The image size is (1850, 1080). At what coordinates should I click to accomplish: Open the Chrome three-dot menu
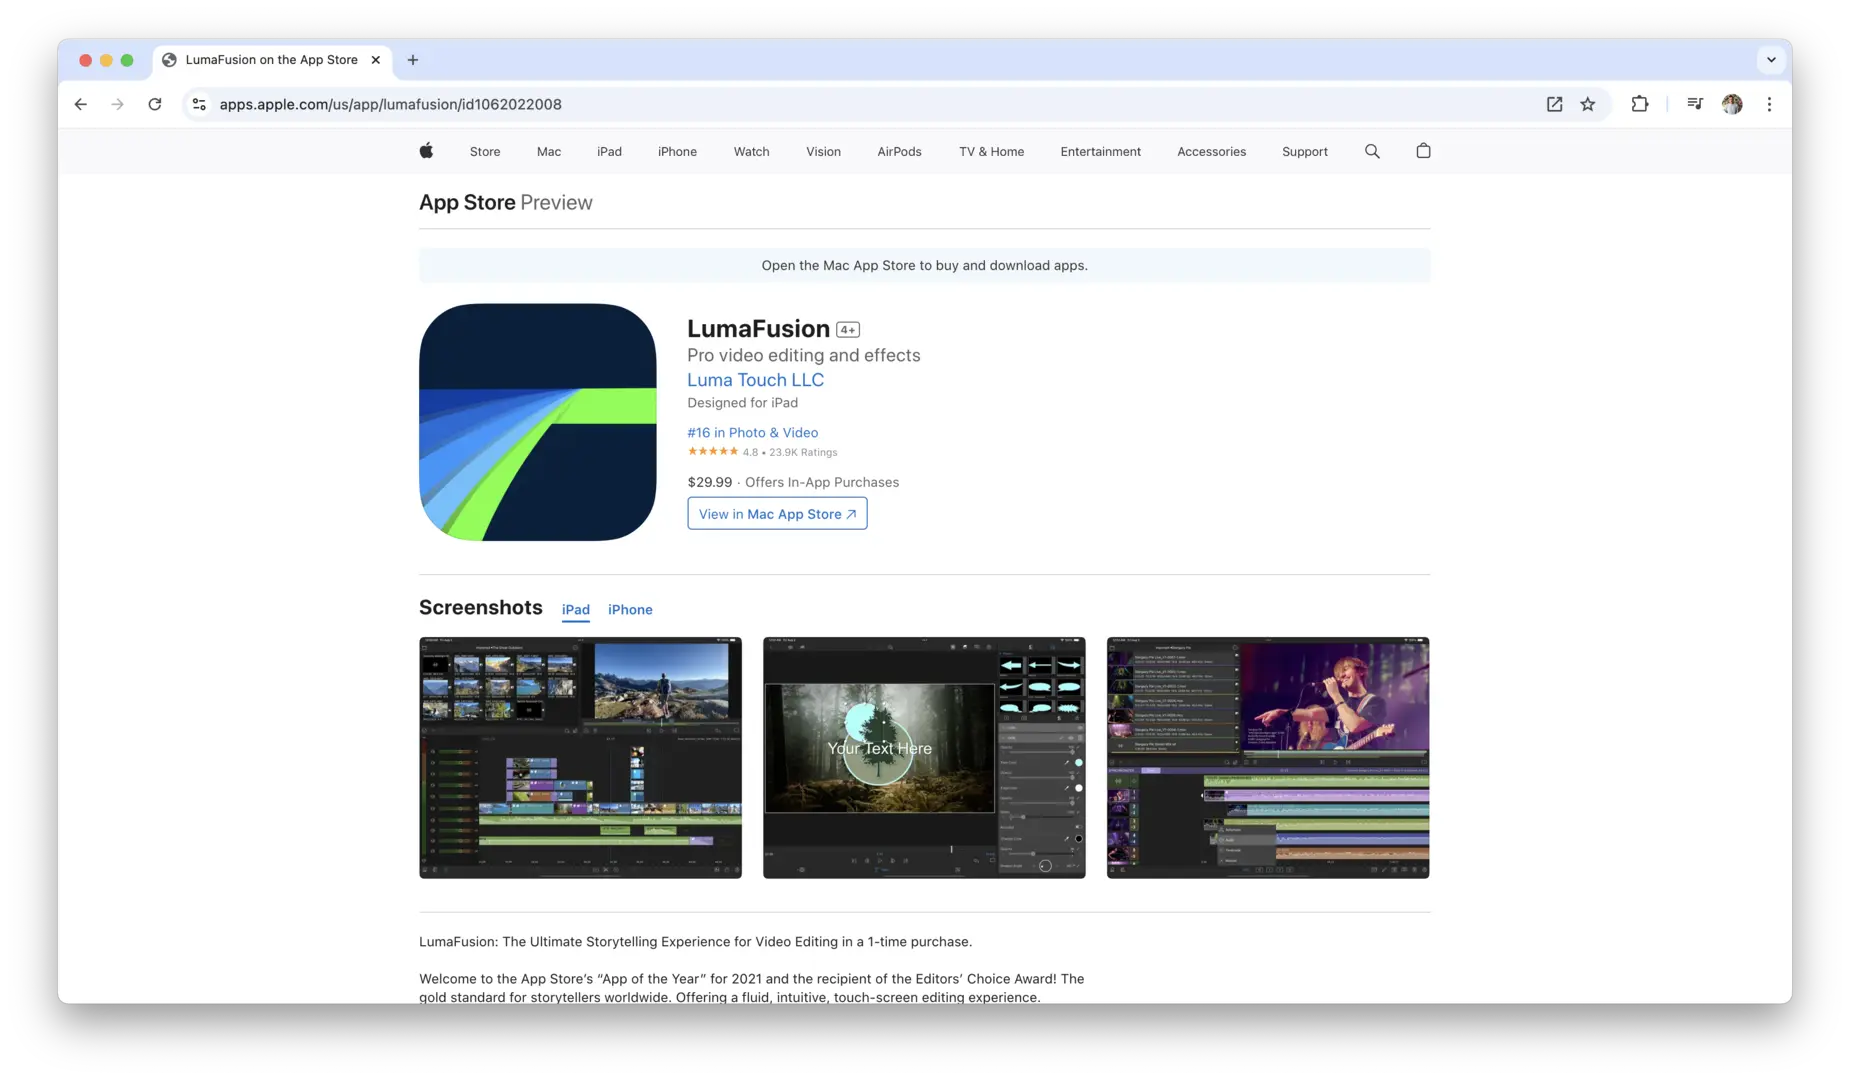point(1769,104)
